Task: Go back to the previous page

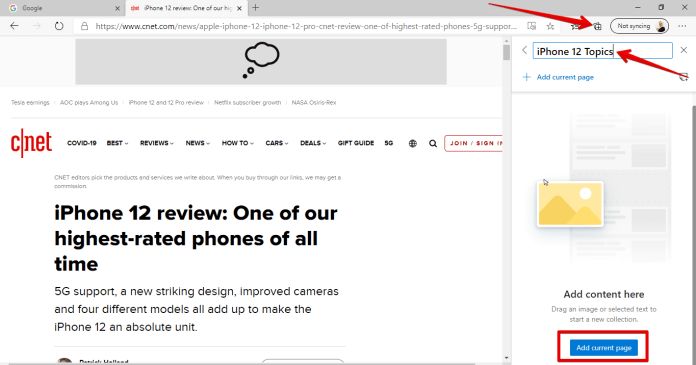Action: click(x=14, y=26)
